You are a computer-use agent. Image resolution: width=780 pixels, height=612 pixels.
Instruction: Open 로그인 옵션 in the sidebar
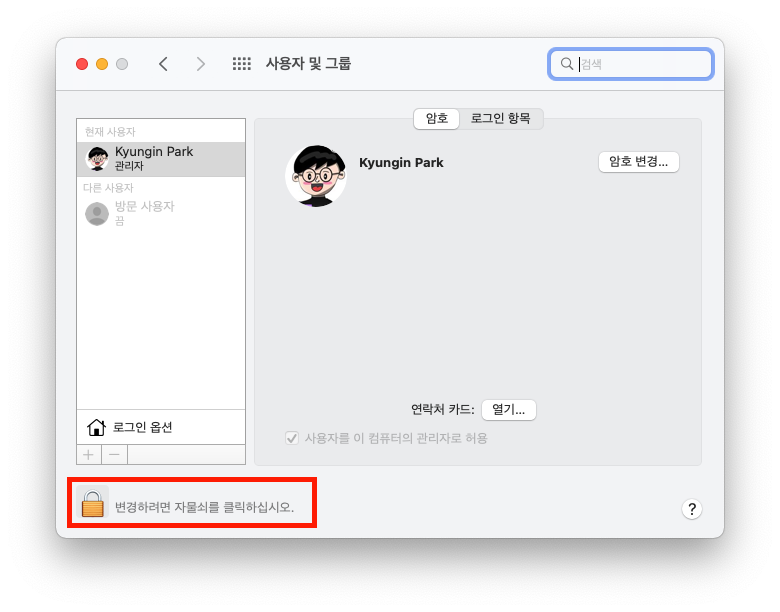[x=161, y=427]
